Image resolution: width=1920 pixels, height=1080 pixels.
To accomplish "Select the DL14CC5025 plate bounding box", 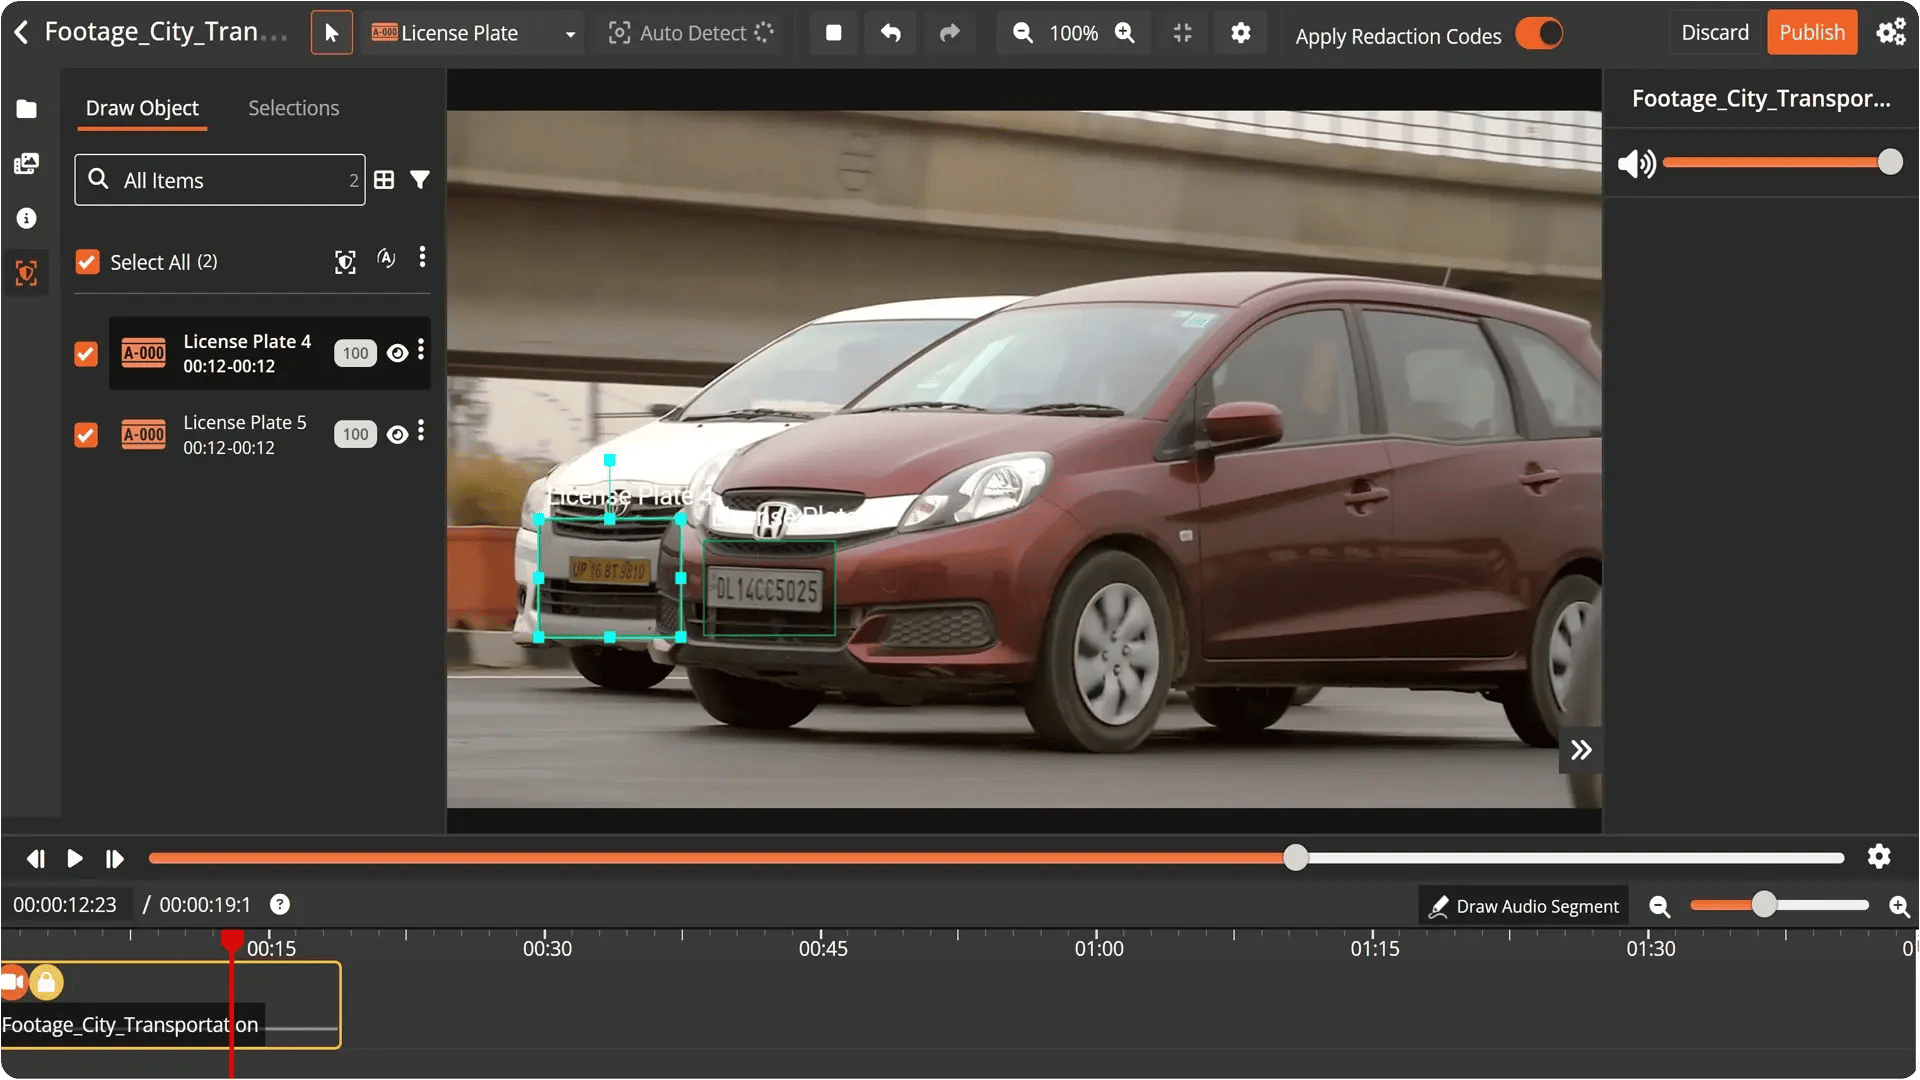I will [x=769, y=588].
